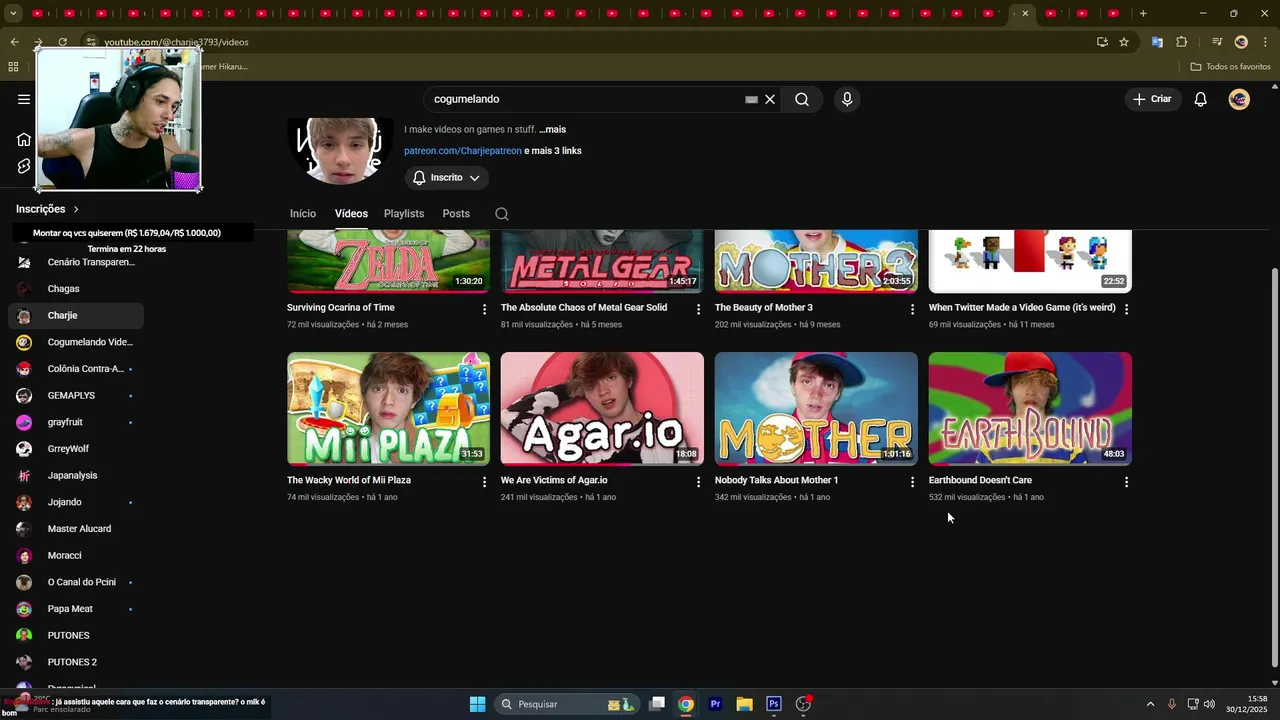This screenshot has height=720, width=1280.
Task: Show the 'e mais 3 links' list
Action: (553, 151)
